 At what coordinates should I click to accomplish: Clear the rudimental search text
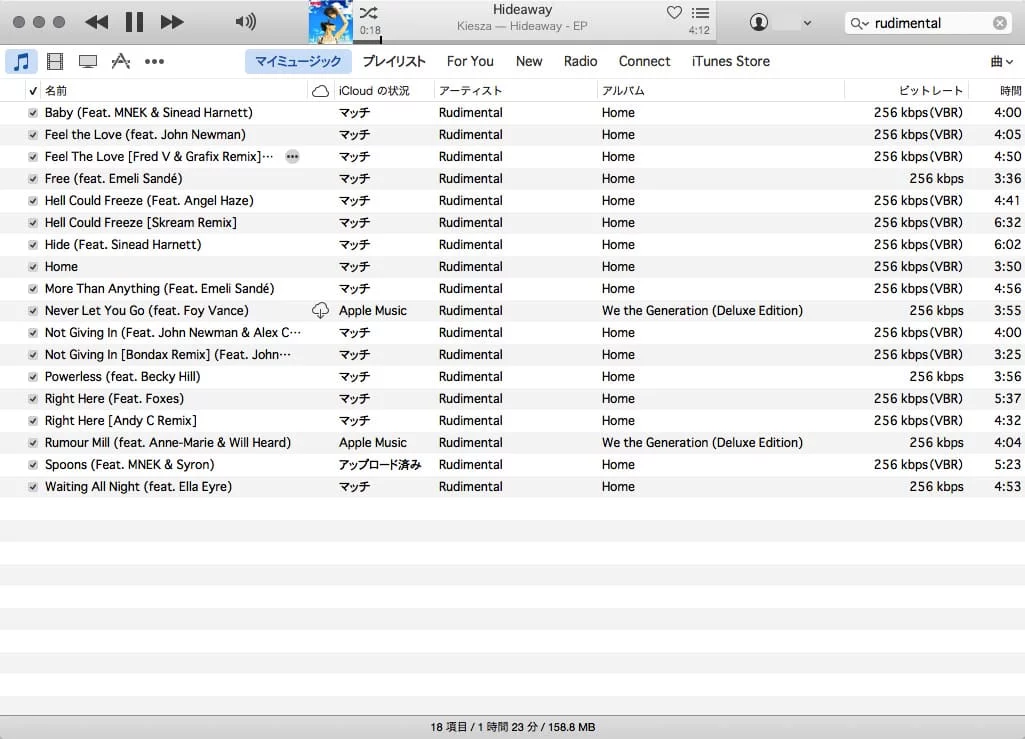click(1000, 23)
